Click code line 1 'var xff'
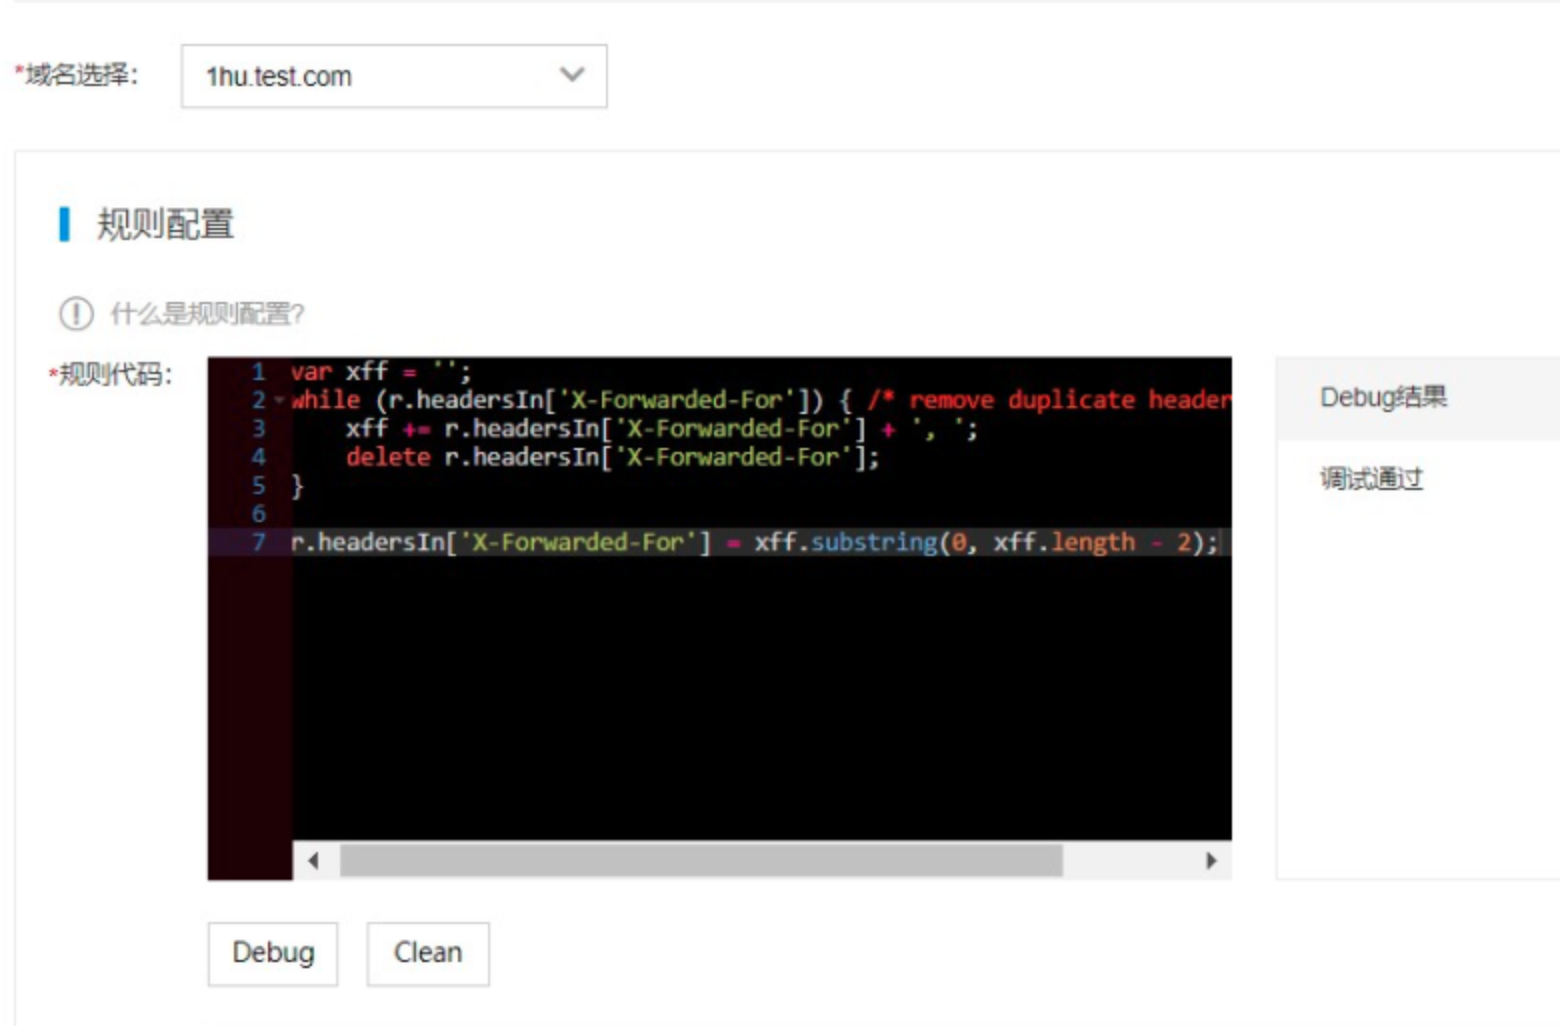This screenshot has width=1560, height=1026. 381,372
